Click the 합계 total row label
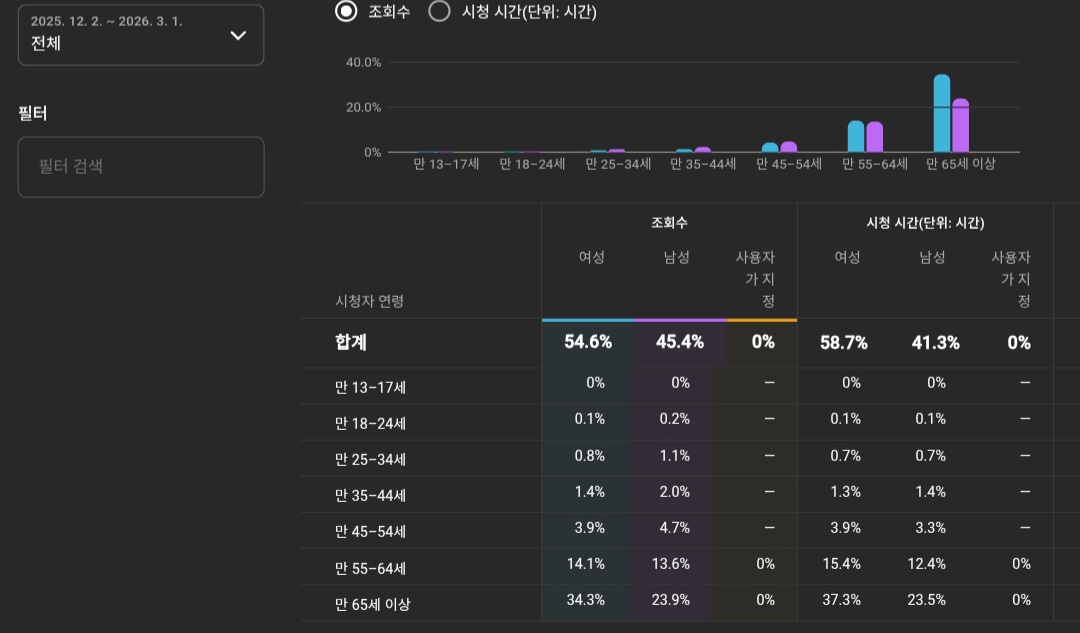This screenshot has height=633, width=1080. tap(351, 342)
